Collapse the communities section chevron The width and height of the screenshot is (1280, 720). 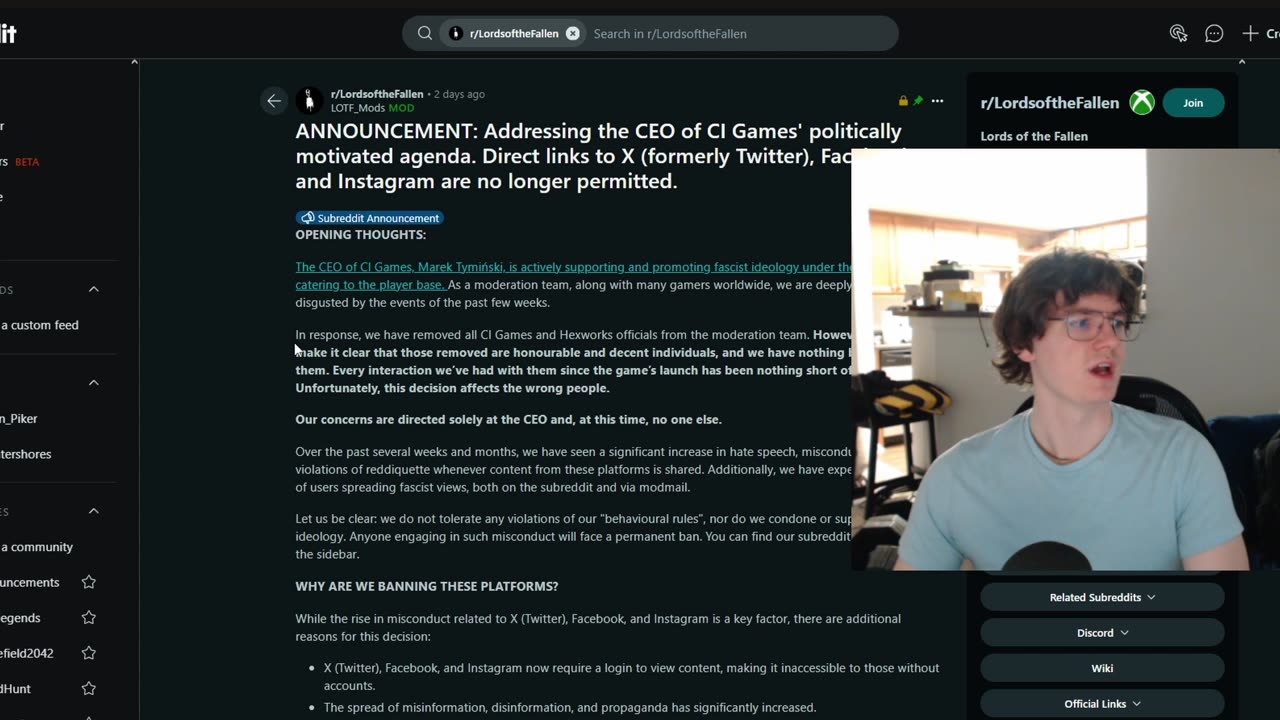(94, 511)
